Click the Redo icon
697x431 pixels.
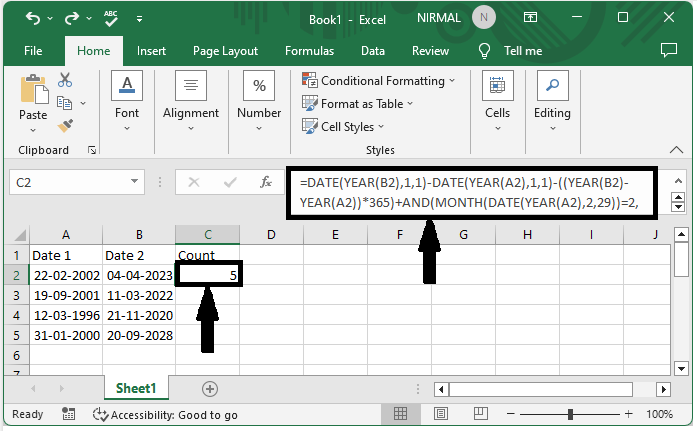point(72,18)
